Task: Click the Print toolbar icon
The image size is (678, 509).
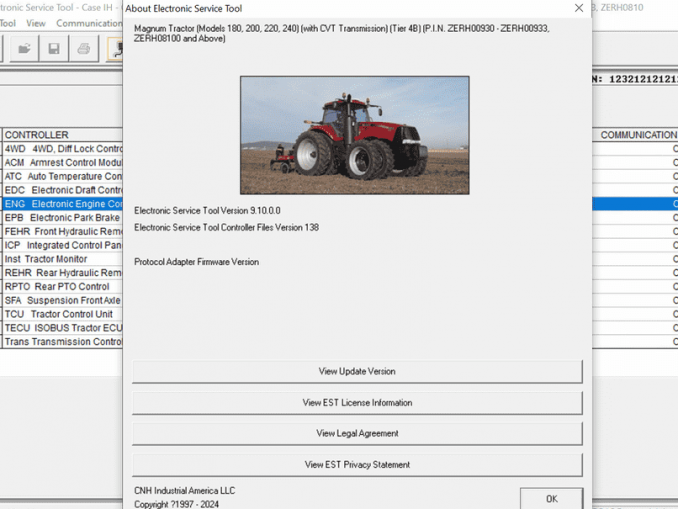Action: click(84, 48)
